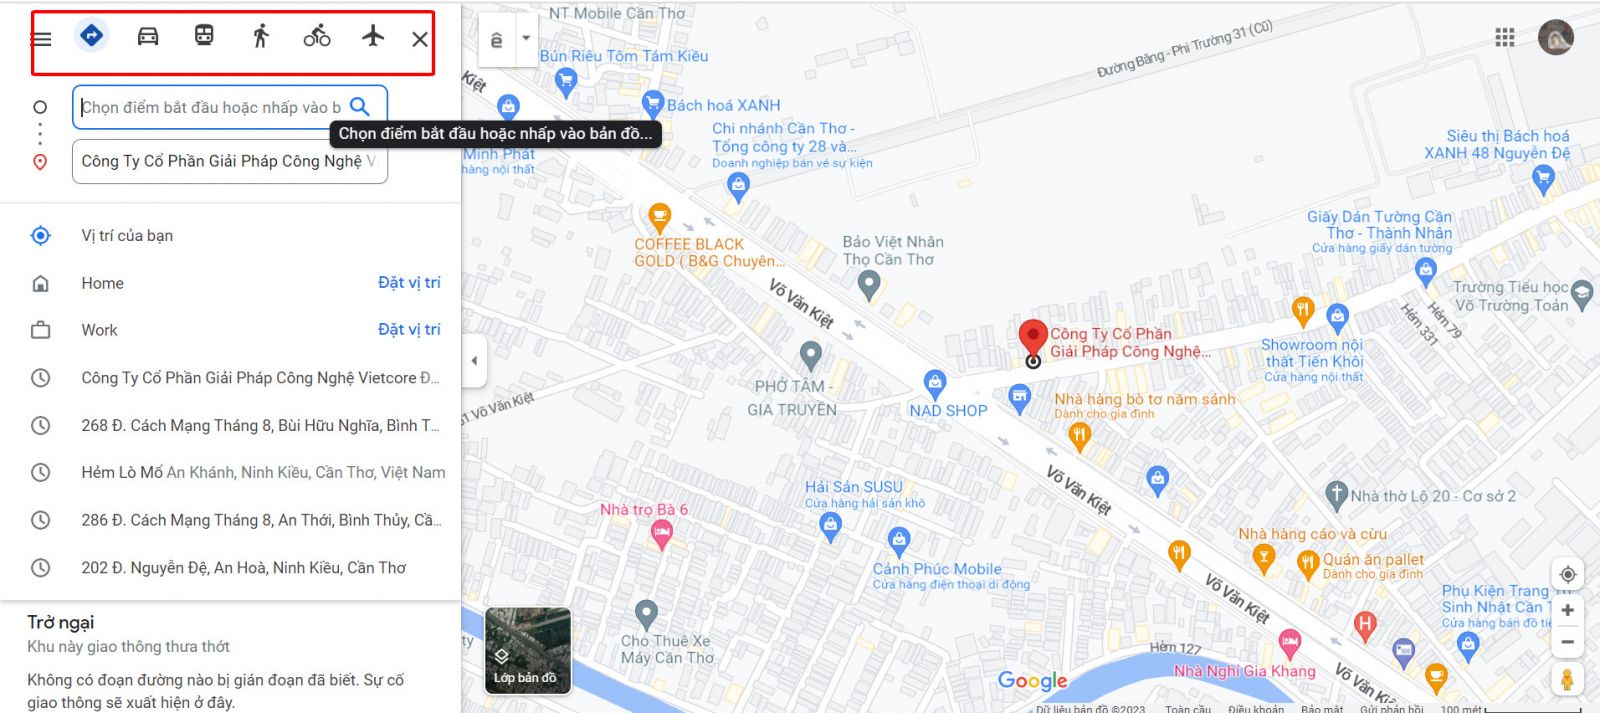Search from the starting point field
Viewport: 1600px width, 713px height.
pos(360,107)
